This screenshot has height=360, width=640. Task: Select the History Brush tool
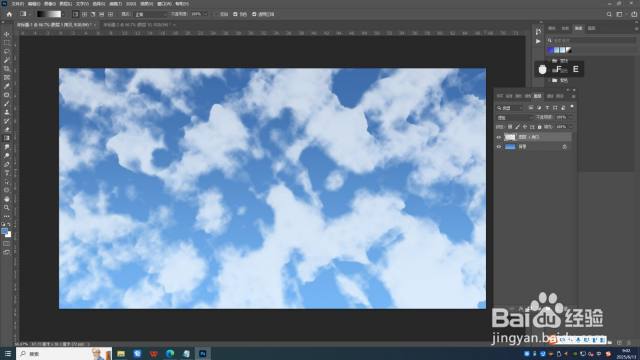coord(7,121)
